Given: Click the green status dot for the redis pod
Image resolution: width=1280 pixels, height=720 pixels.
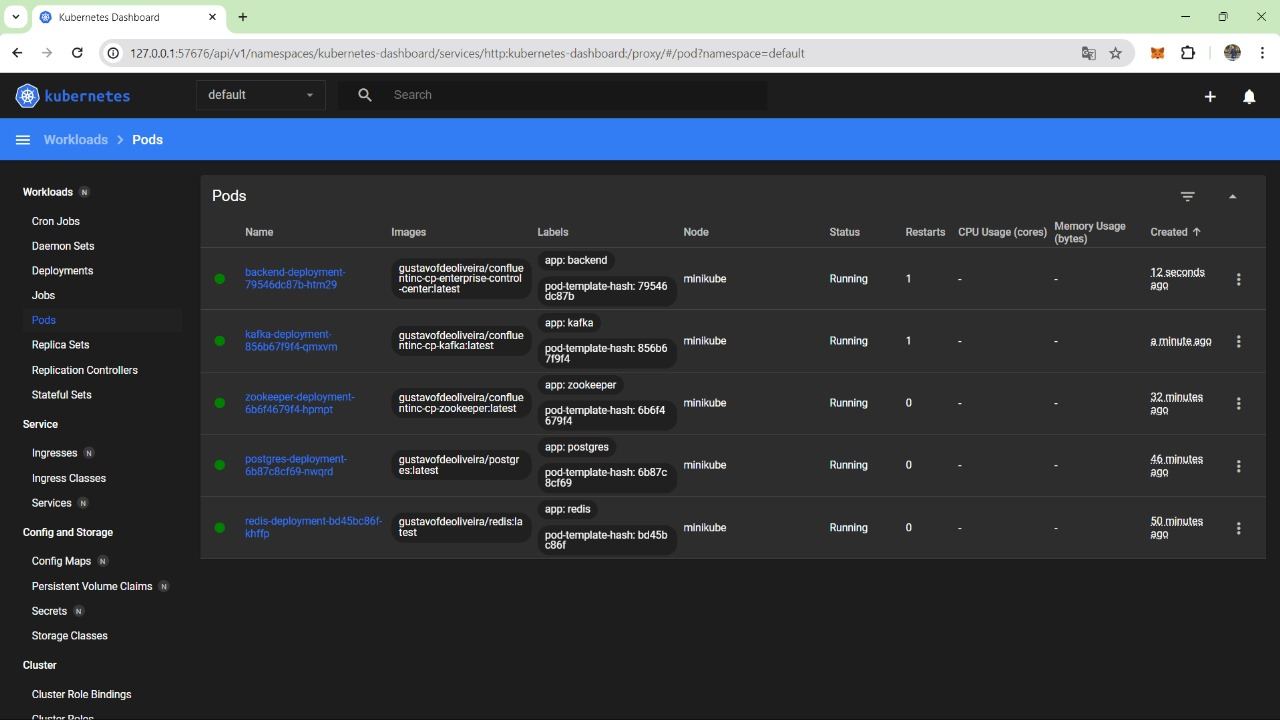Looking at the screenshot, I should [x=220, y=528].
